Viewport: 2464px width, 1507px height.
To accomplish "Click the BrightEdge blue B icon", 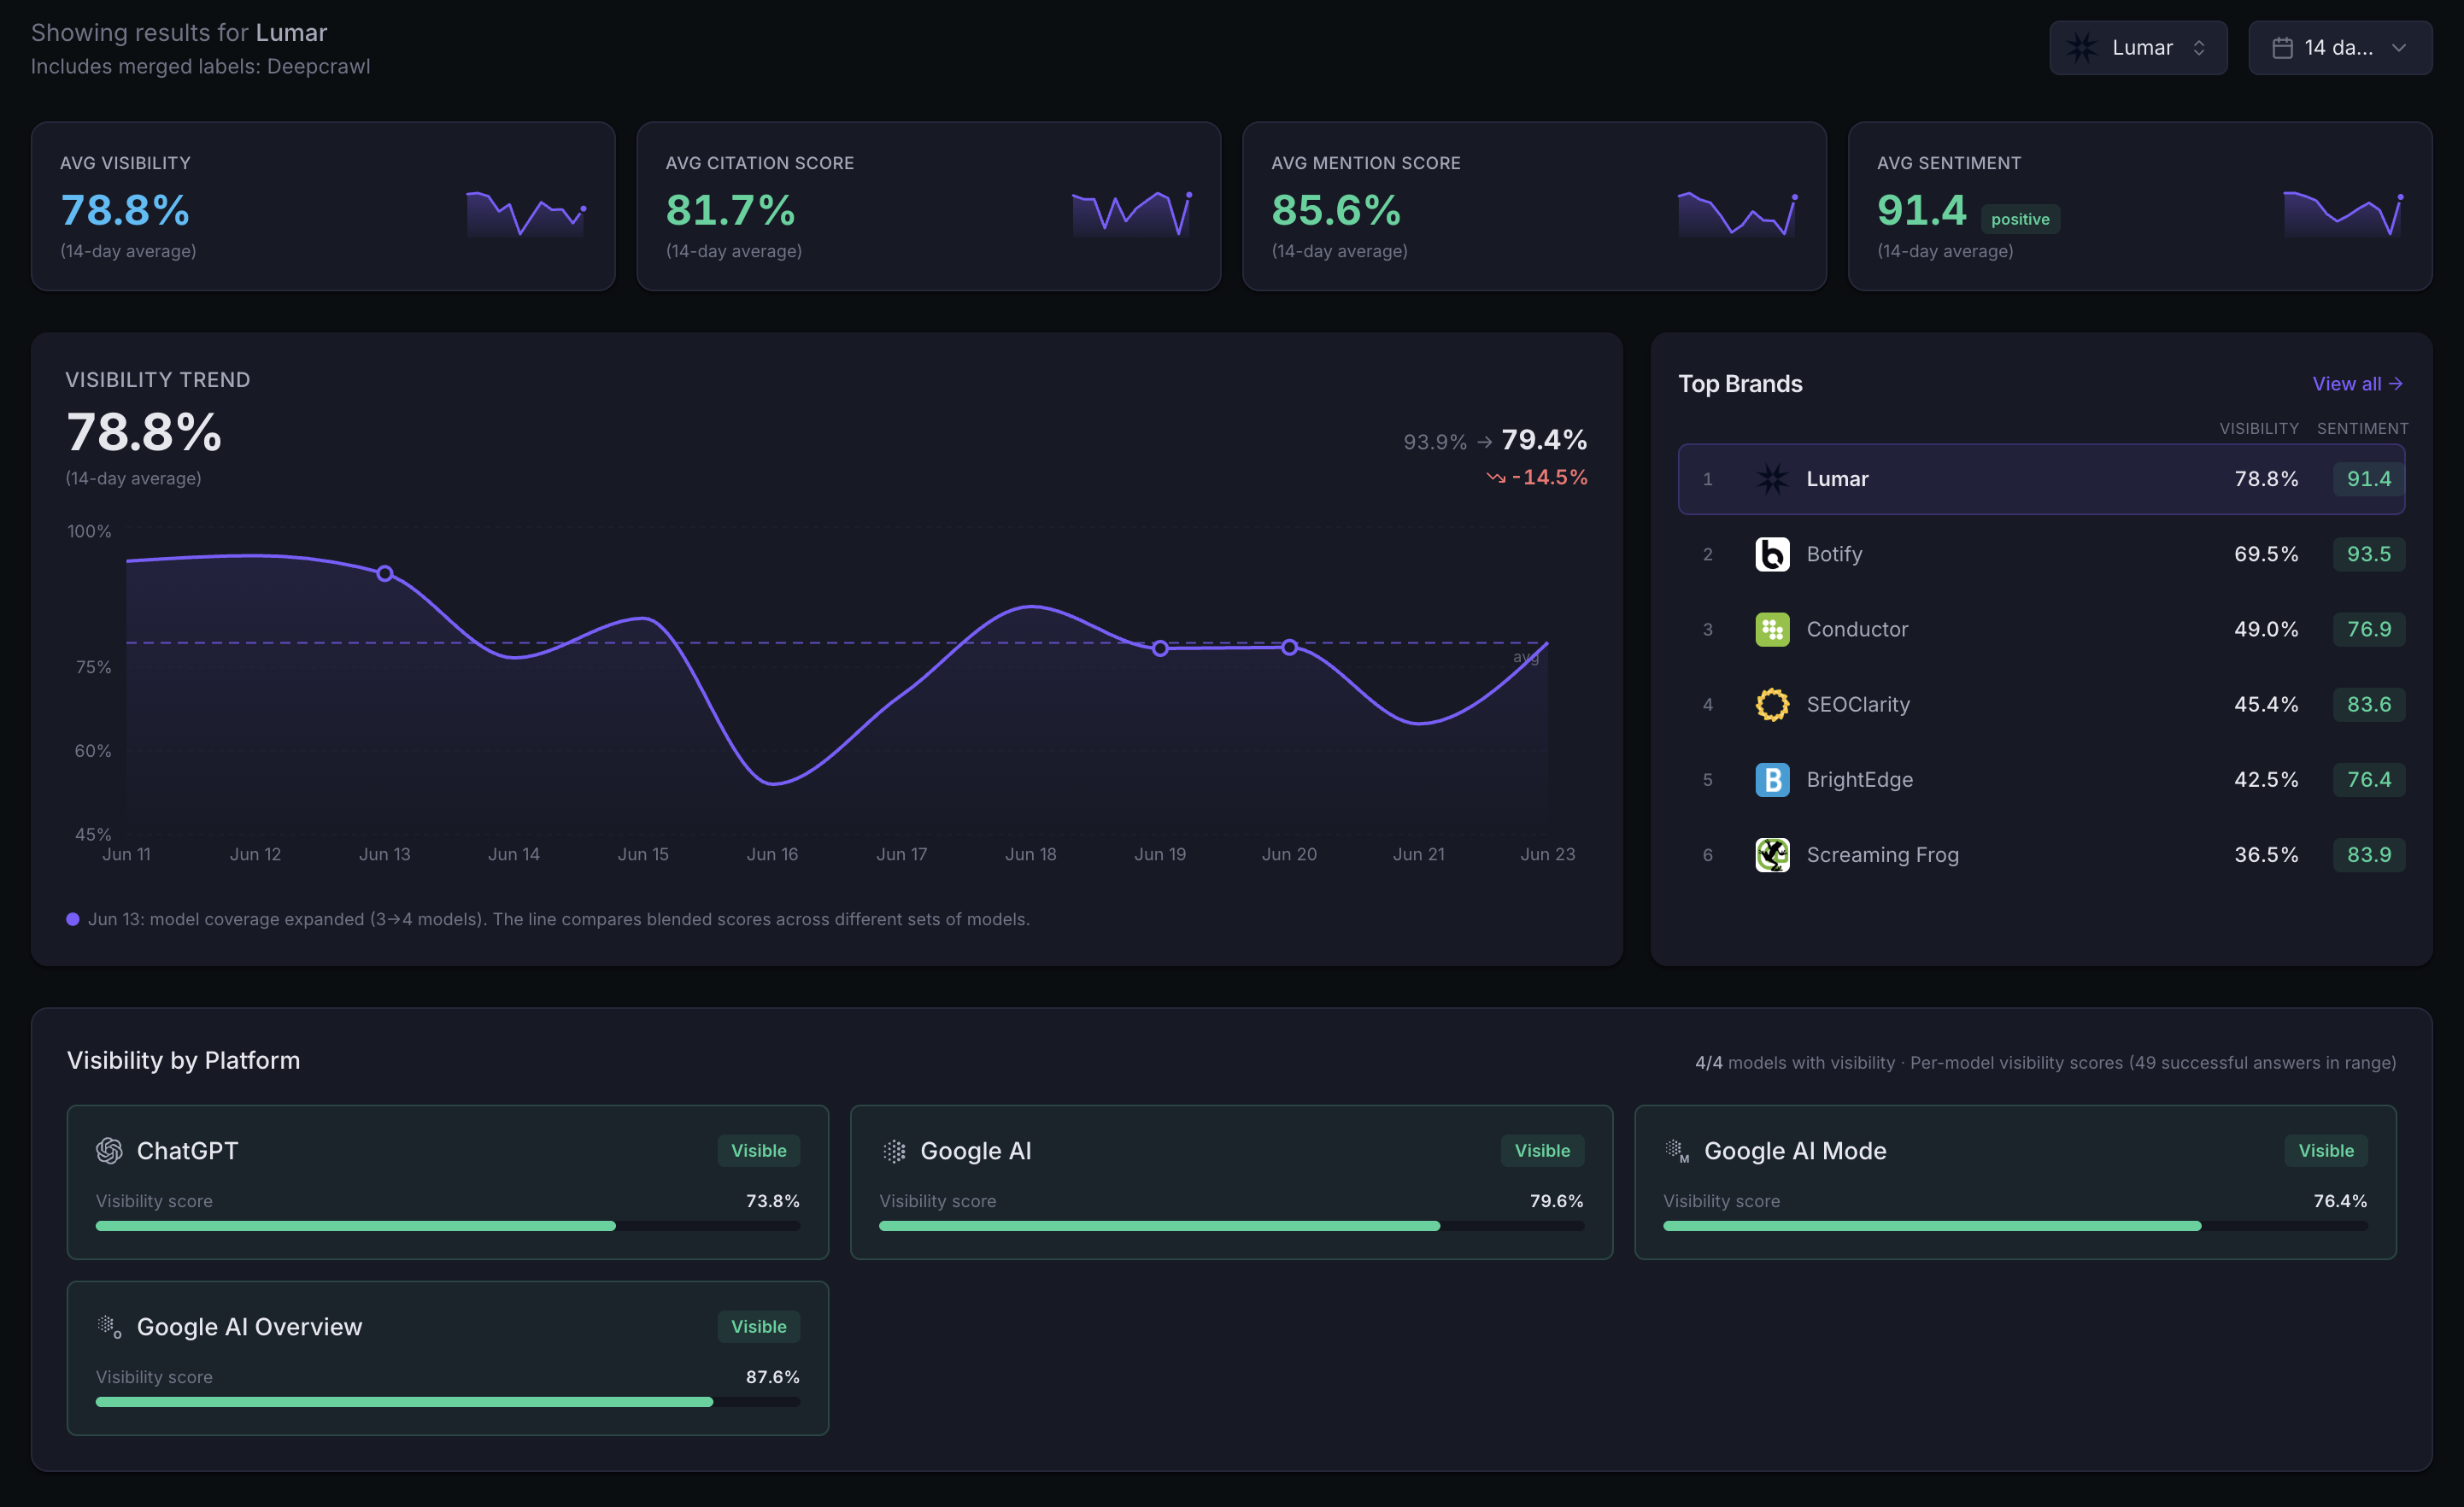I will pyautogui.click(x=1772, y=779).
